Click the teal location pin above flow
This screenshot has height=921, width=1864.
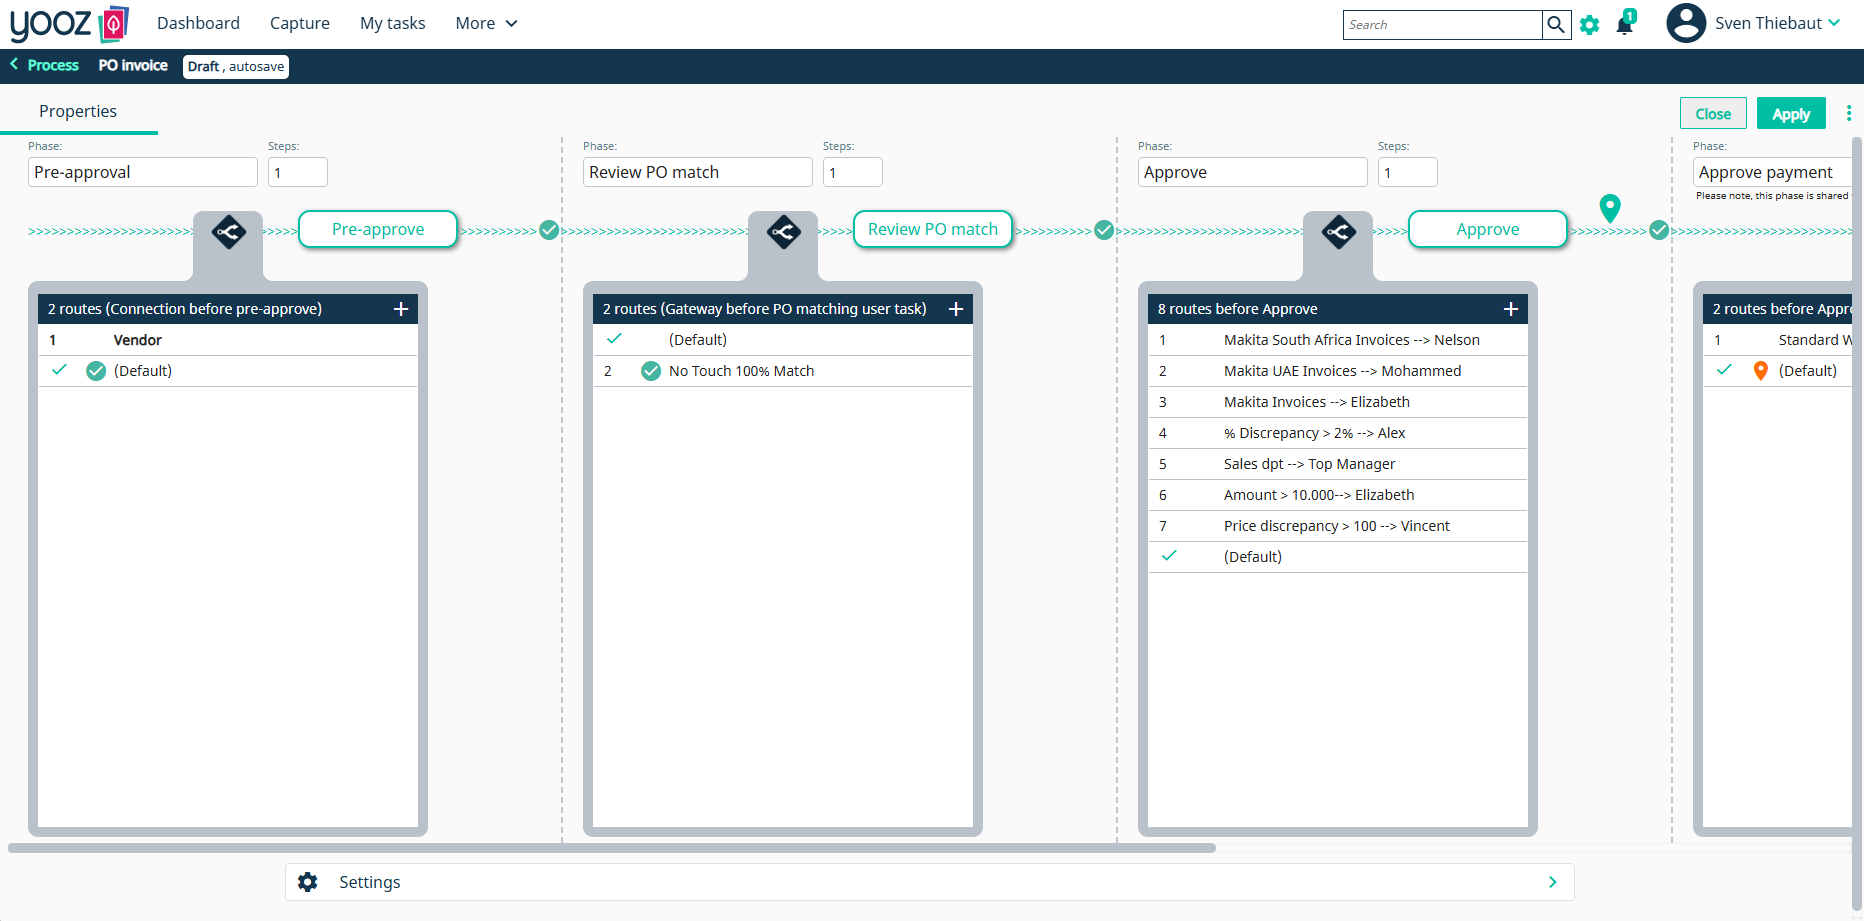(x=1610, y=208)
